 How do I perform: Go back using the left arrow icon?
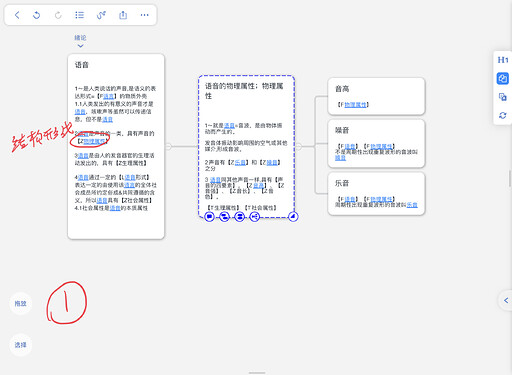click(17, 15)
